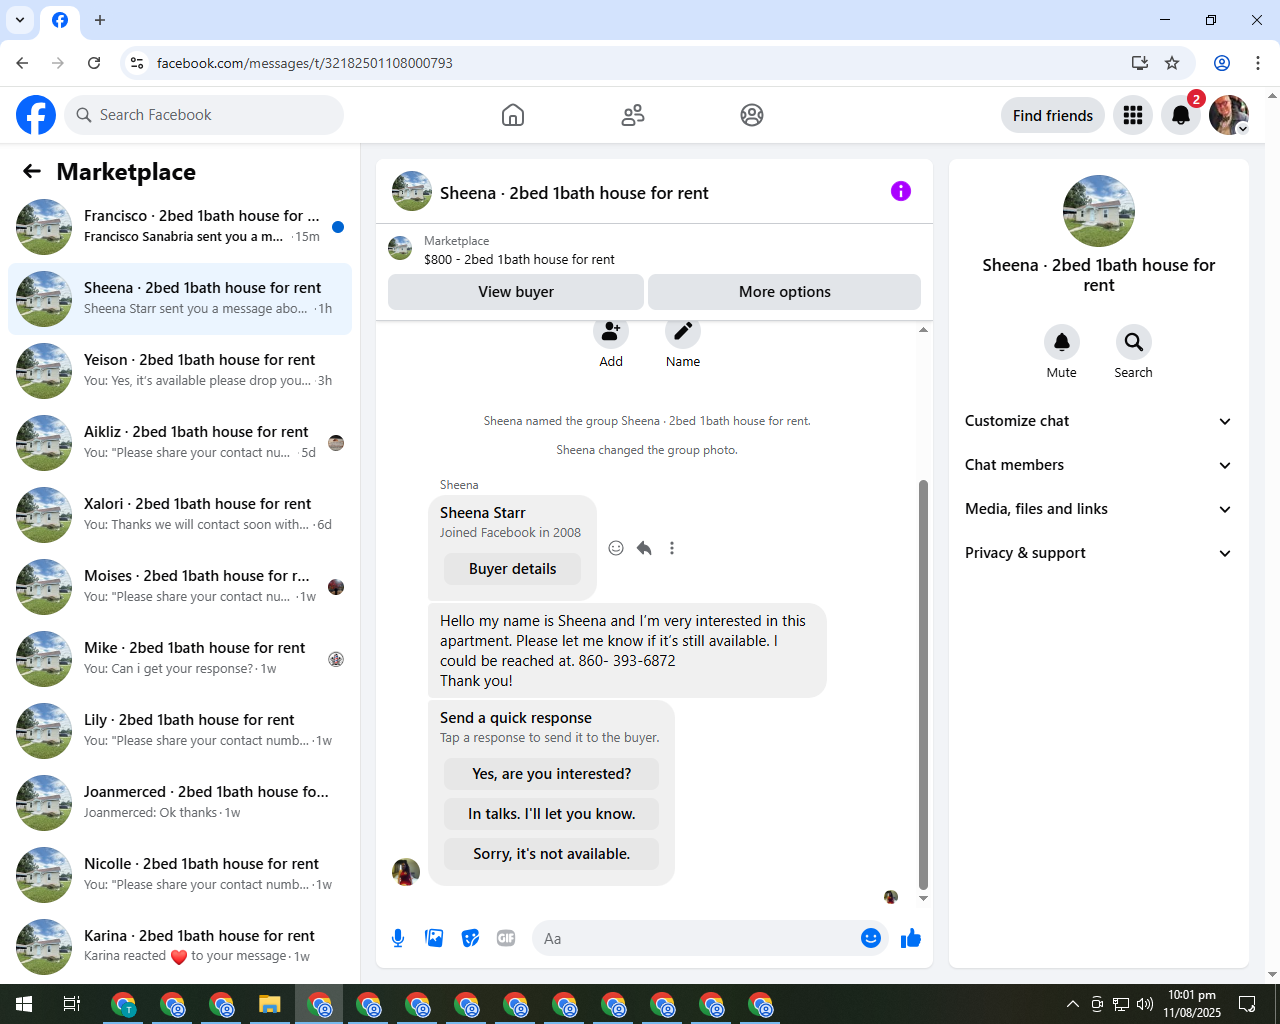Screen dimensions: 1280x1024
Task: Click the house photo in right panel
Action: [x=1099, y=211]
